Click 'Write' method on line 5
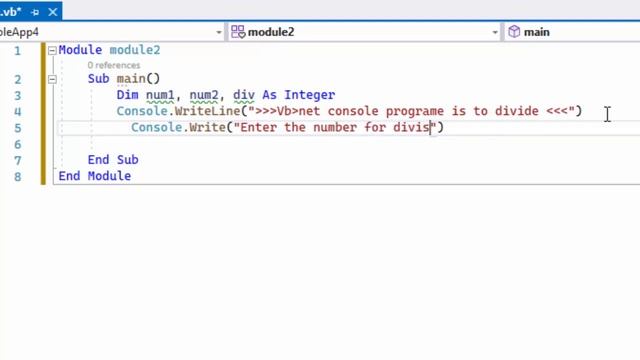 pos(207,127)
